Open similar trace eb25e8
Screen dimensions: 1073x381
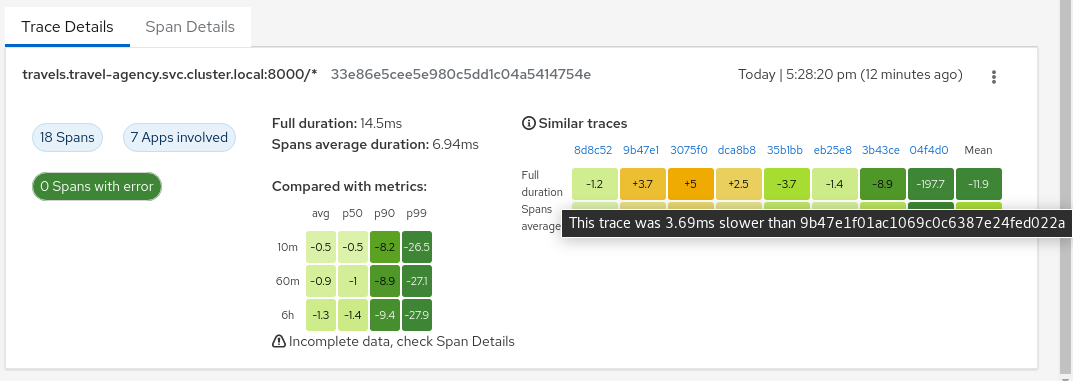point(833,150)
